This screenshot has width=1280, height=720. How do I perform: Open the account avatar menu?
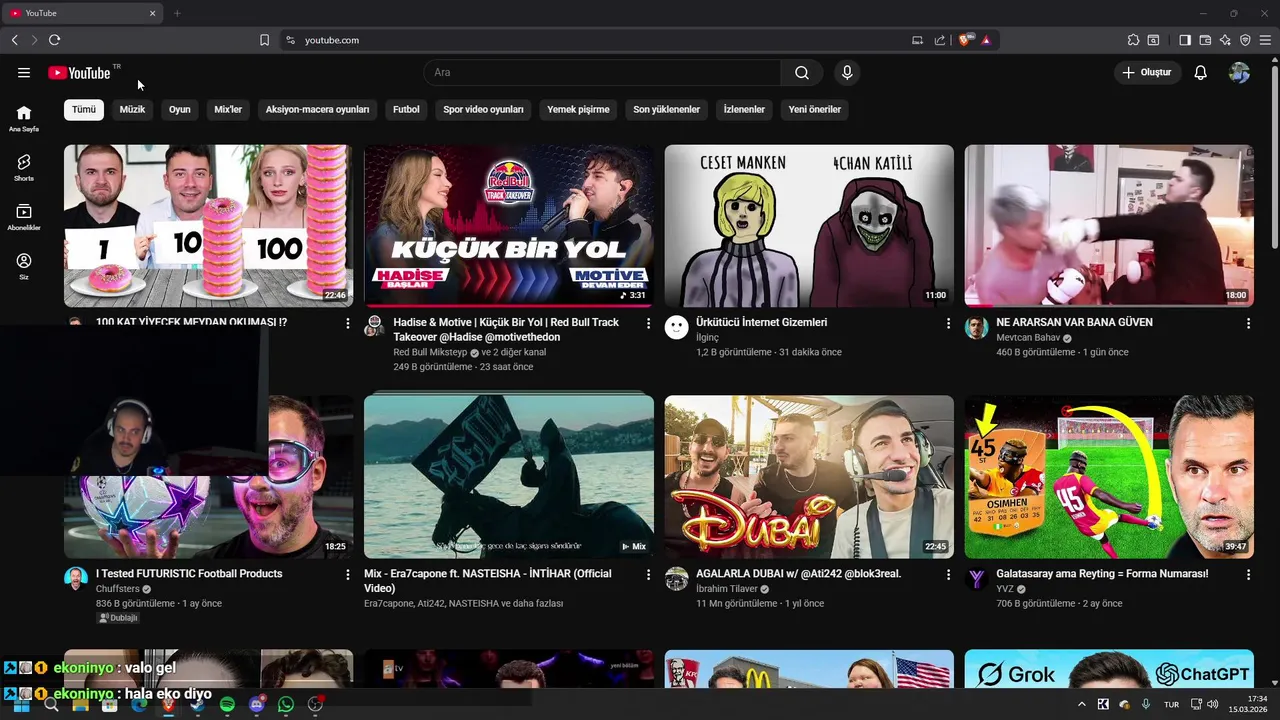pos(1239,72)
